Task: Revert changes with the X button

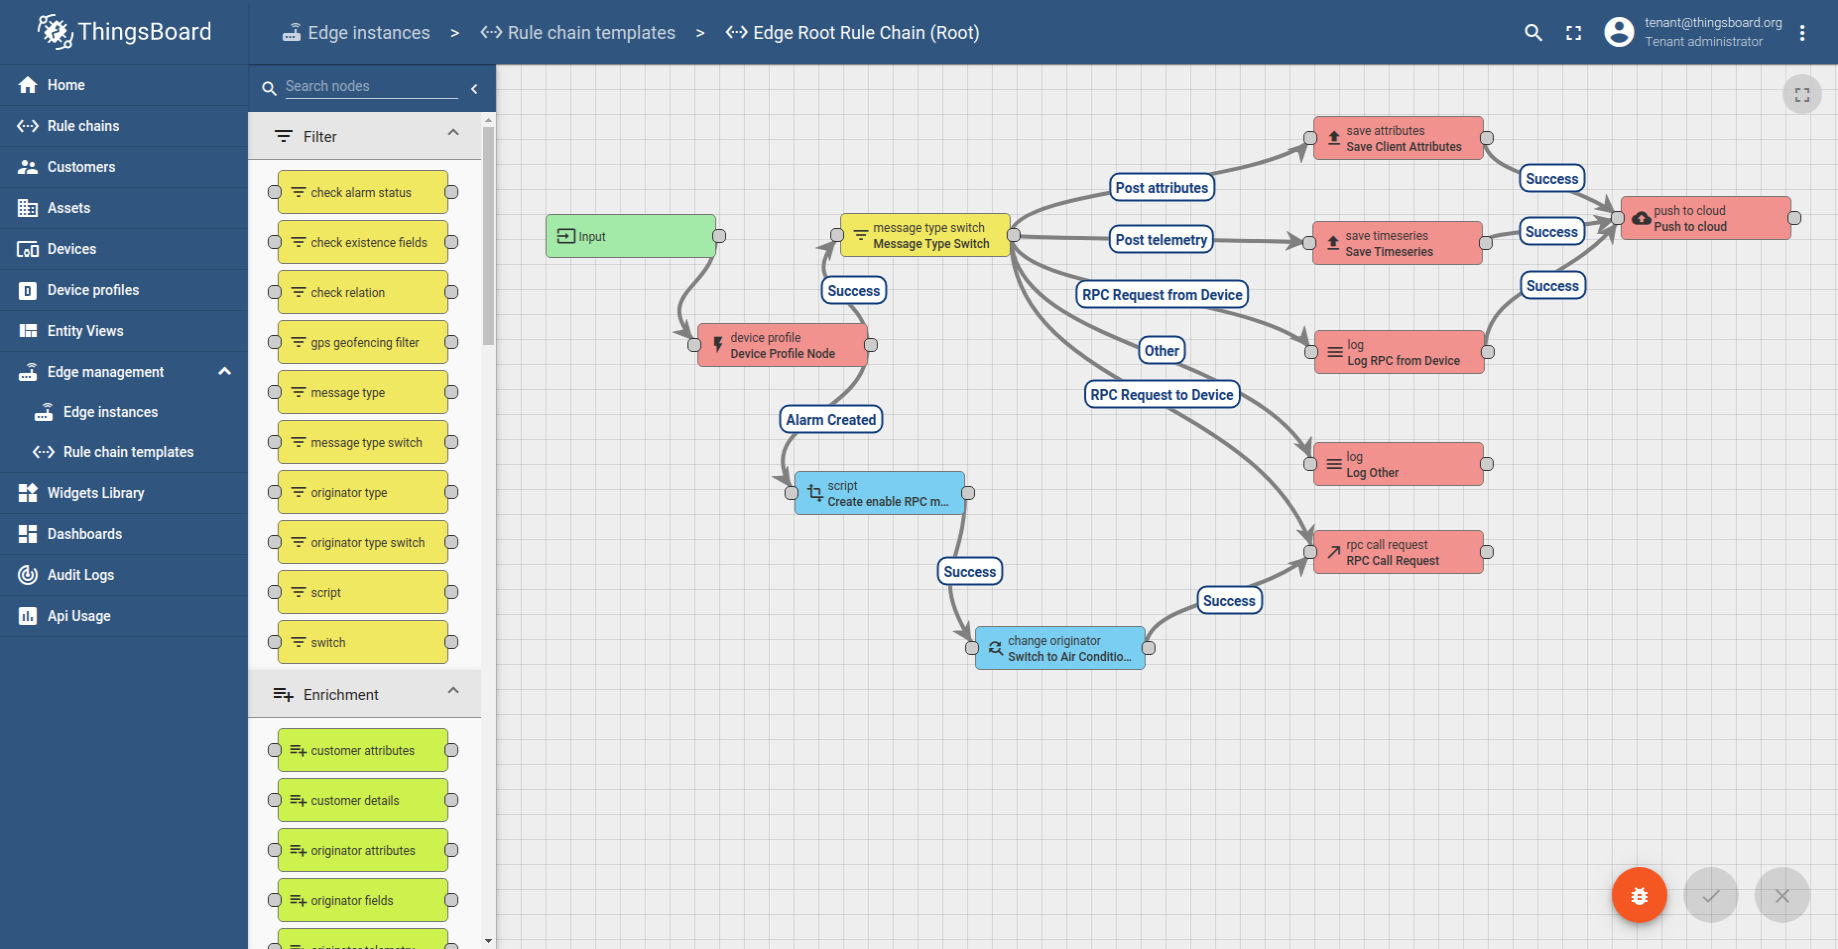Action: click(x=1782, y=895)
